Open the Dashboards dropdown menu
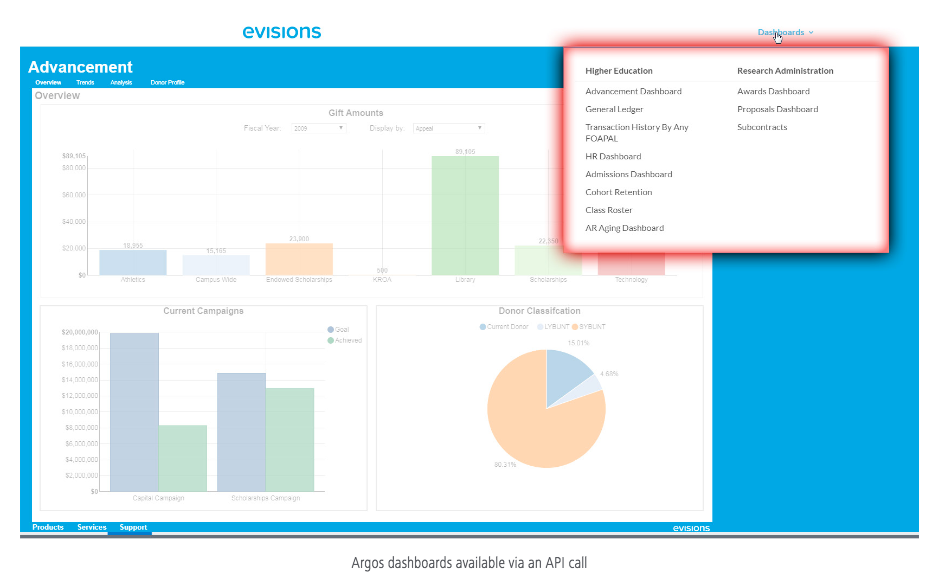The image size is (942, 586). point(785,32)
